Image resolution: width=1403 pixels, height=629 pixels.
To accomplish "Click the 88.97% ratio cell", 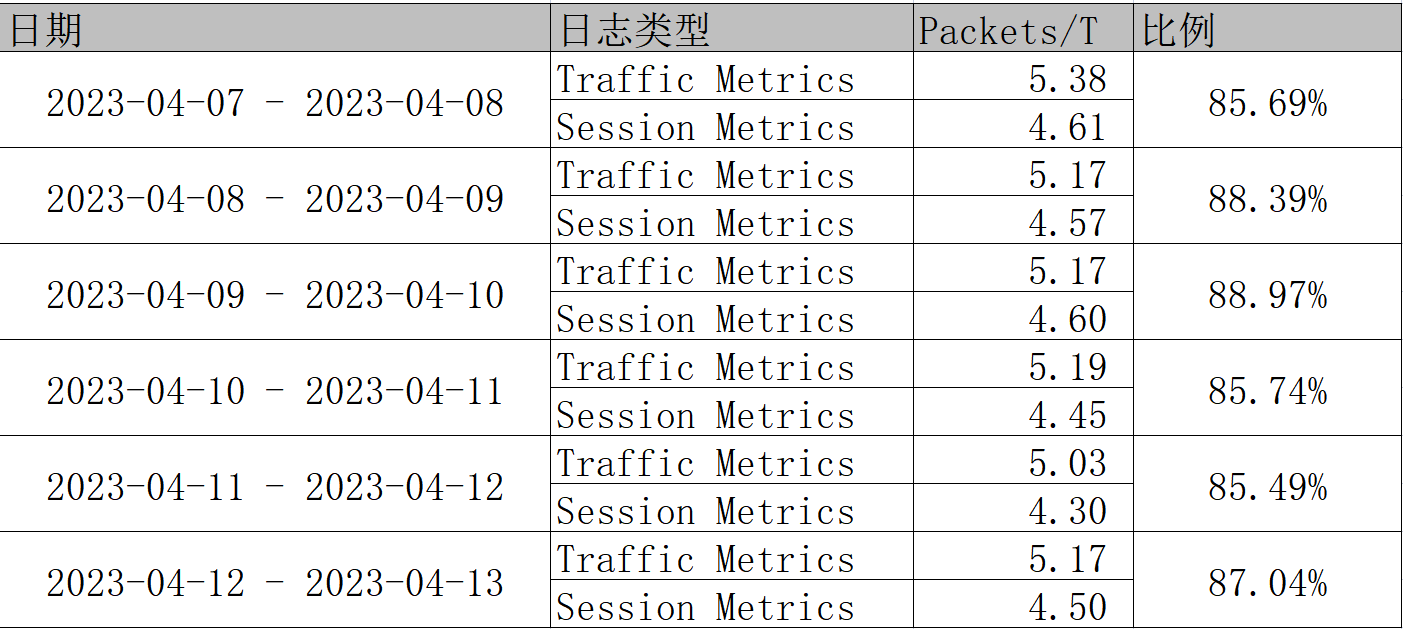I will tap(1267, 294).
